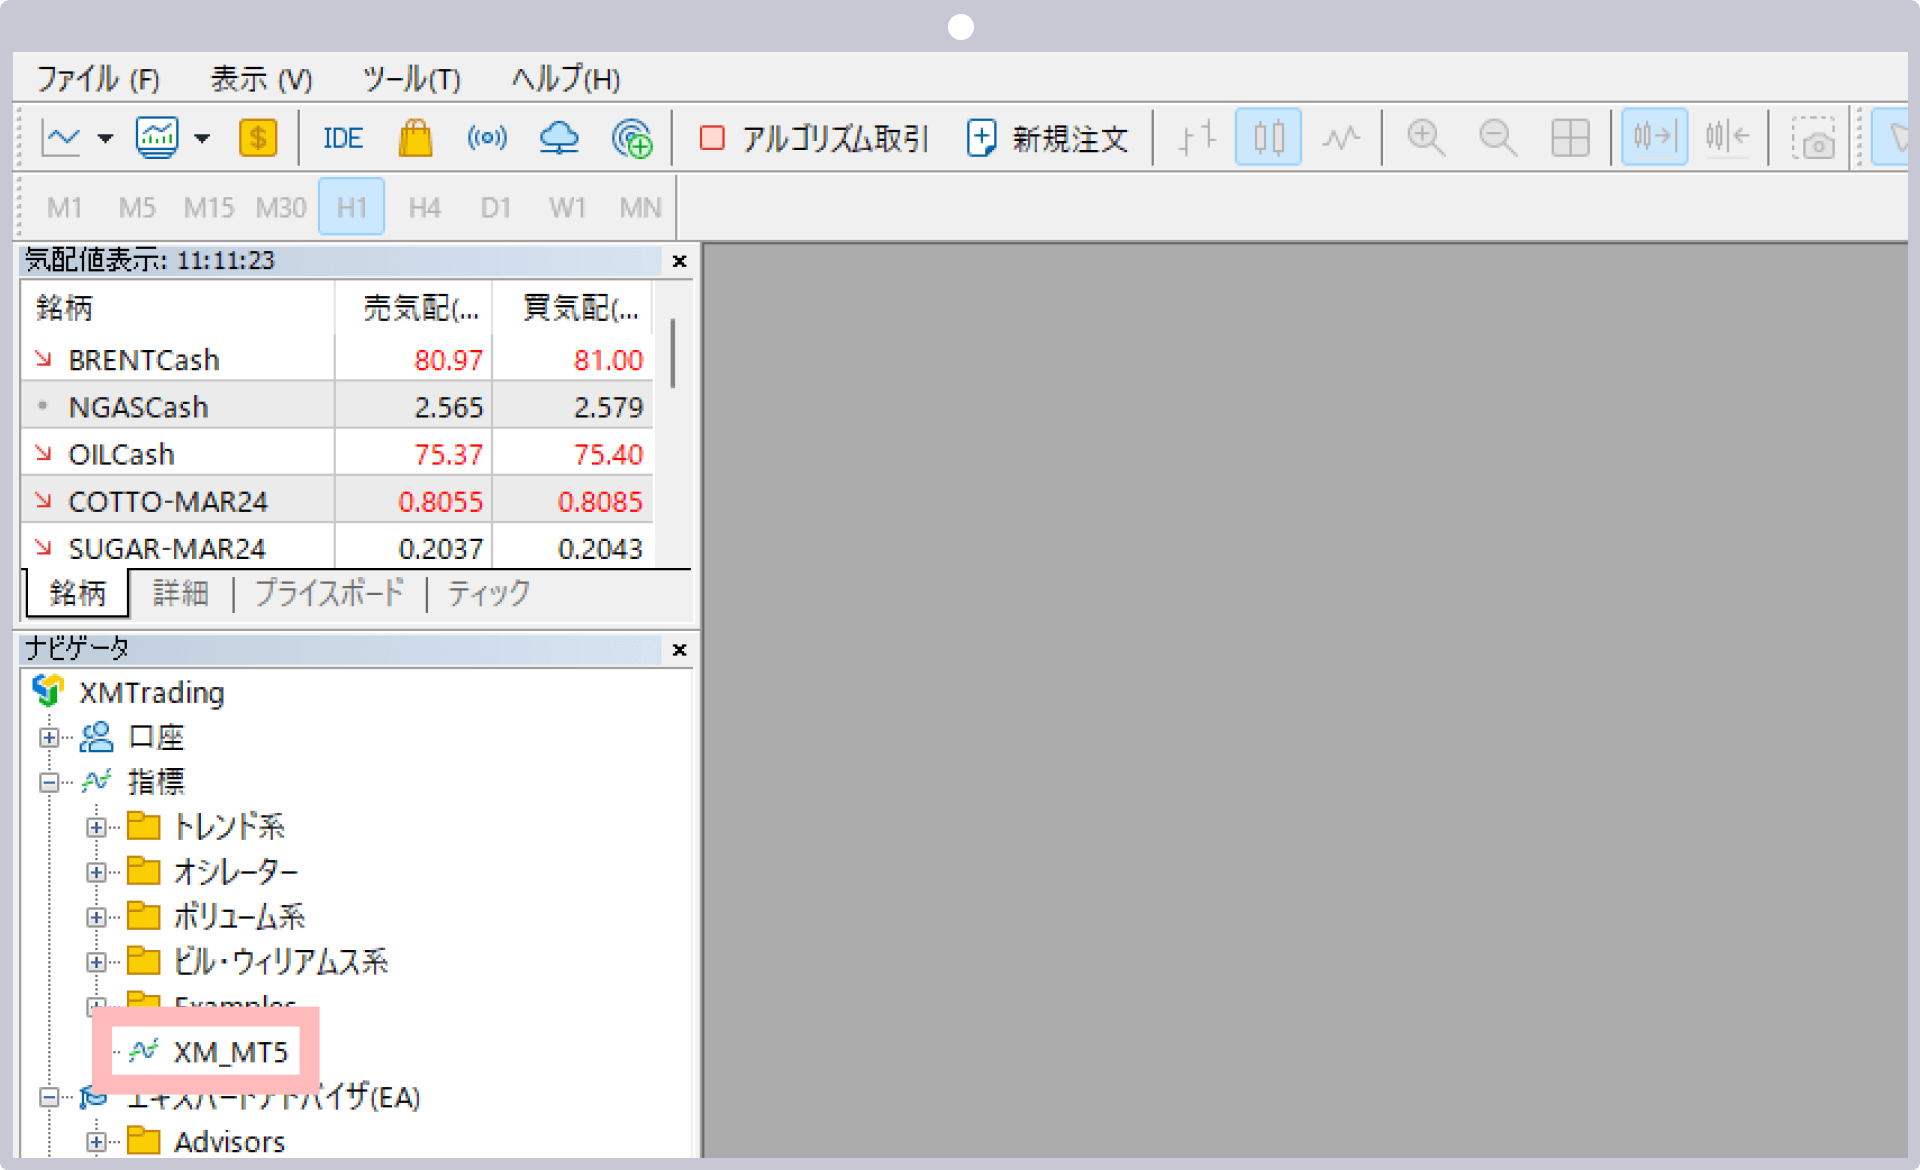
Task: Toggle the アルゴリズム取引 button
Action: pos(814,138)
